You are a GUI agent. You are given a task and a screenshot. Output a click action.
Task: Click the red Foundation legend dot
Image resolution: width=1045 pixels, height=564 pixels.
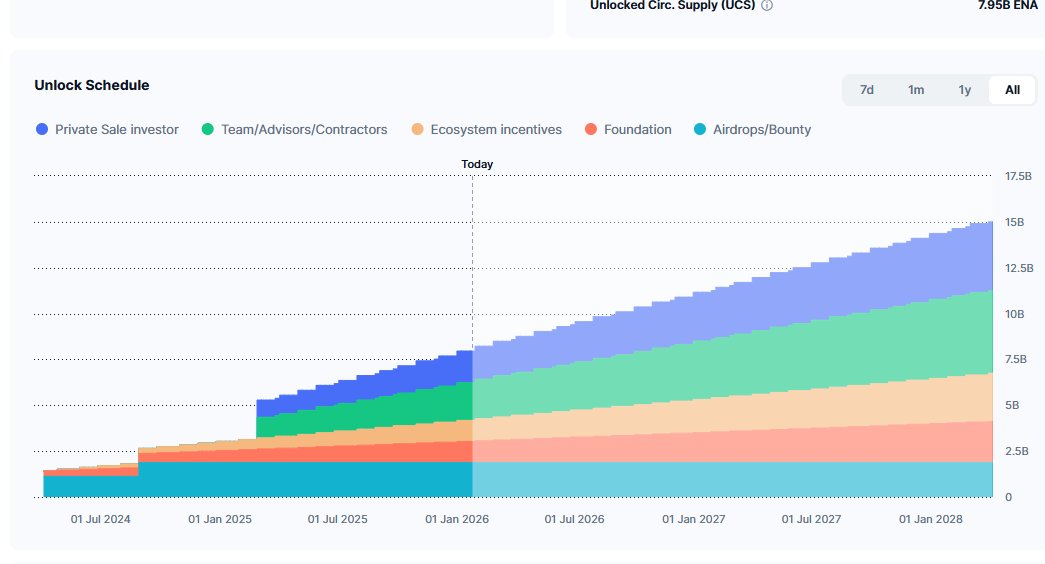tap(591, 129)
